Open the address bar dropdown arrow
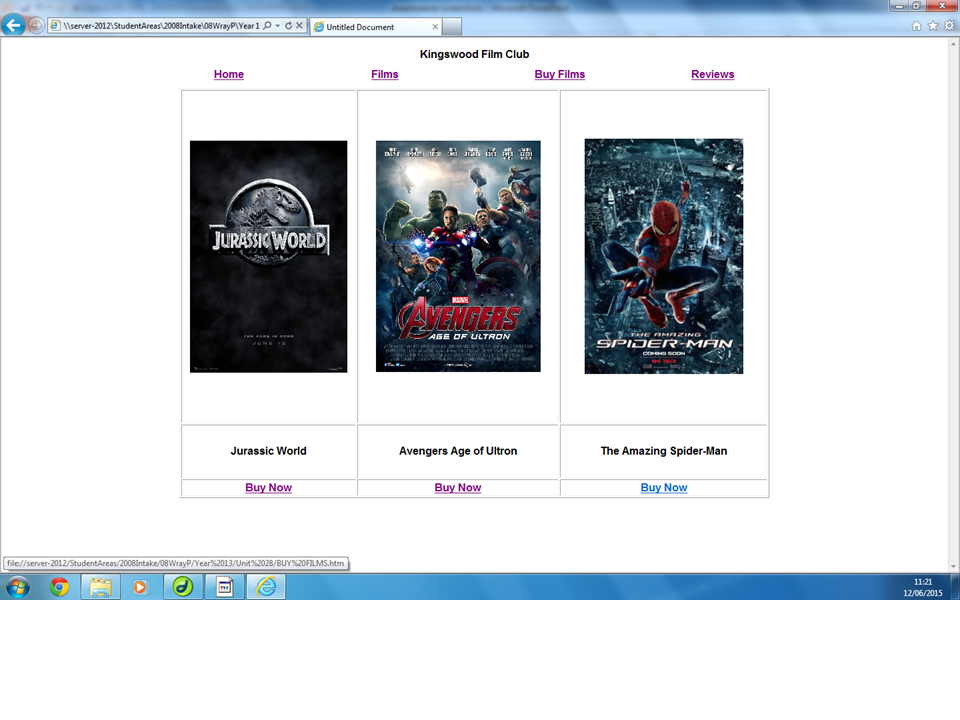 pos(278,26)
